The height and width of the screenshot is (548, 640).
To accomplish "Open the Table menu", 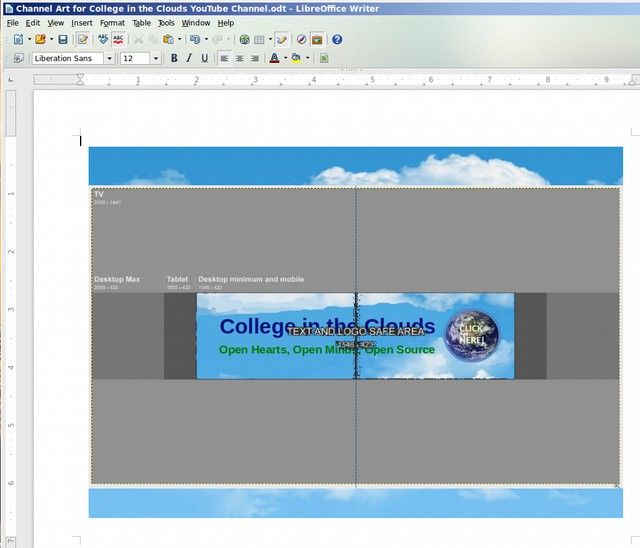I will 142,22.
